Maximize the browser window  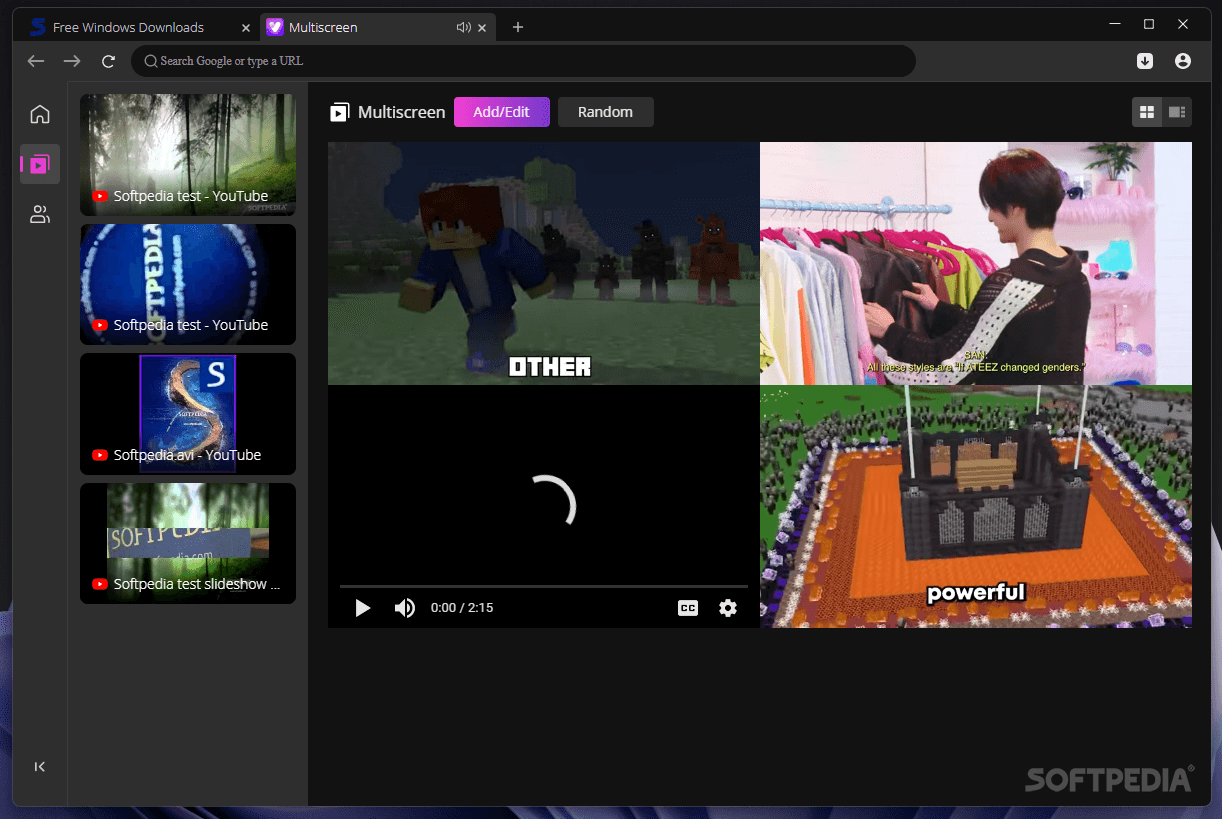tap(1149, 24)
